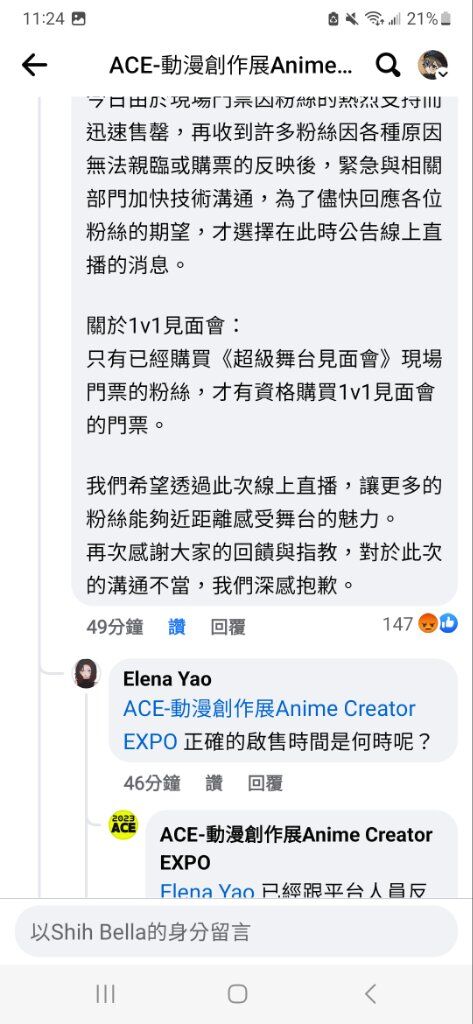Viewport: 473px width, 1024px height.
Task: Open the ACE-動漫創作展Anime... page title
Action: (x=231, y=65)
